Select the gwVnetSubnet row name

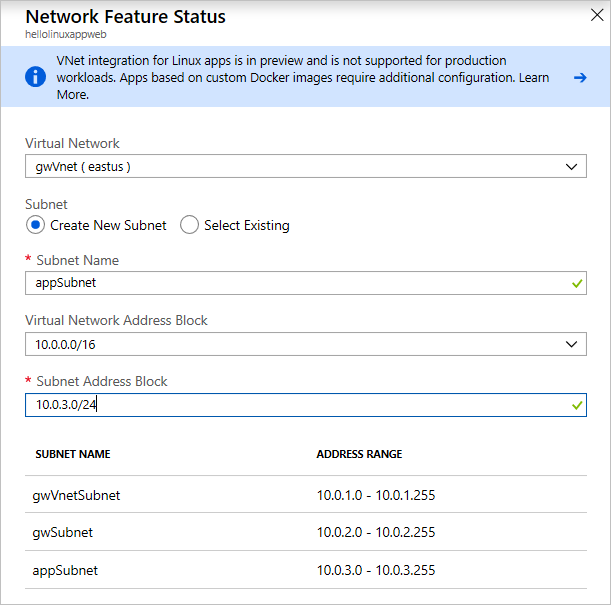pos(76,496)
